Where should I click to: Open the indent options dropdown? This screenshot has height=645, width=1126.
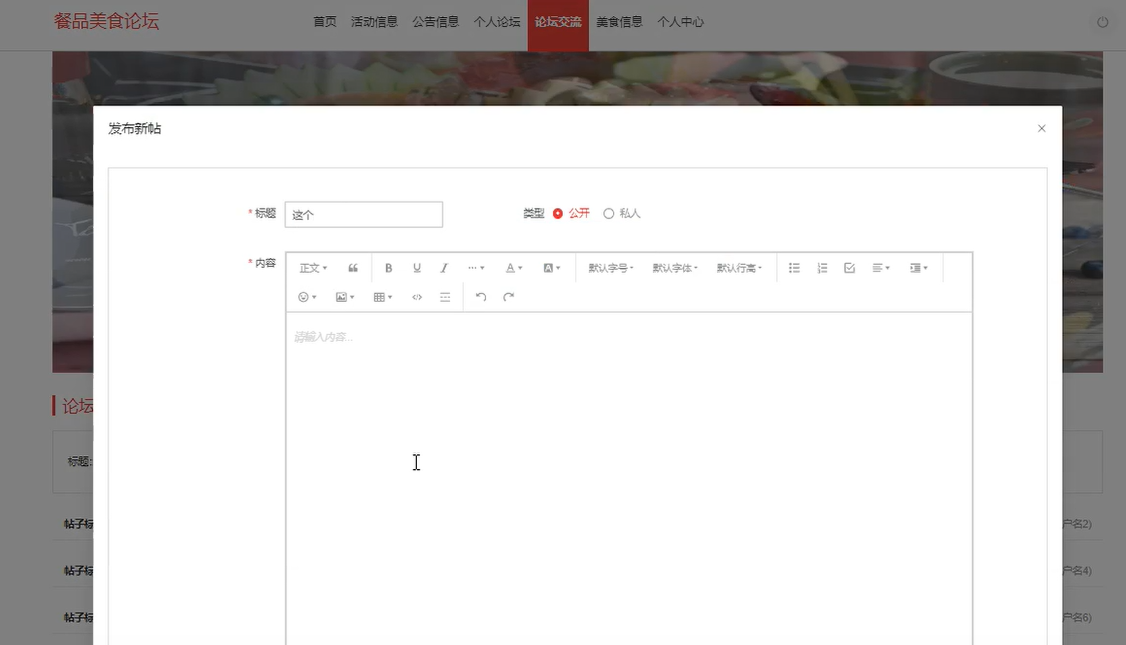point(918,268)
